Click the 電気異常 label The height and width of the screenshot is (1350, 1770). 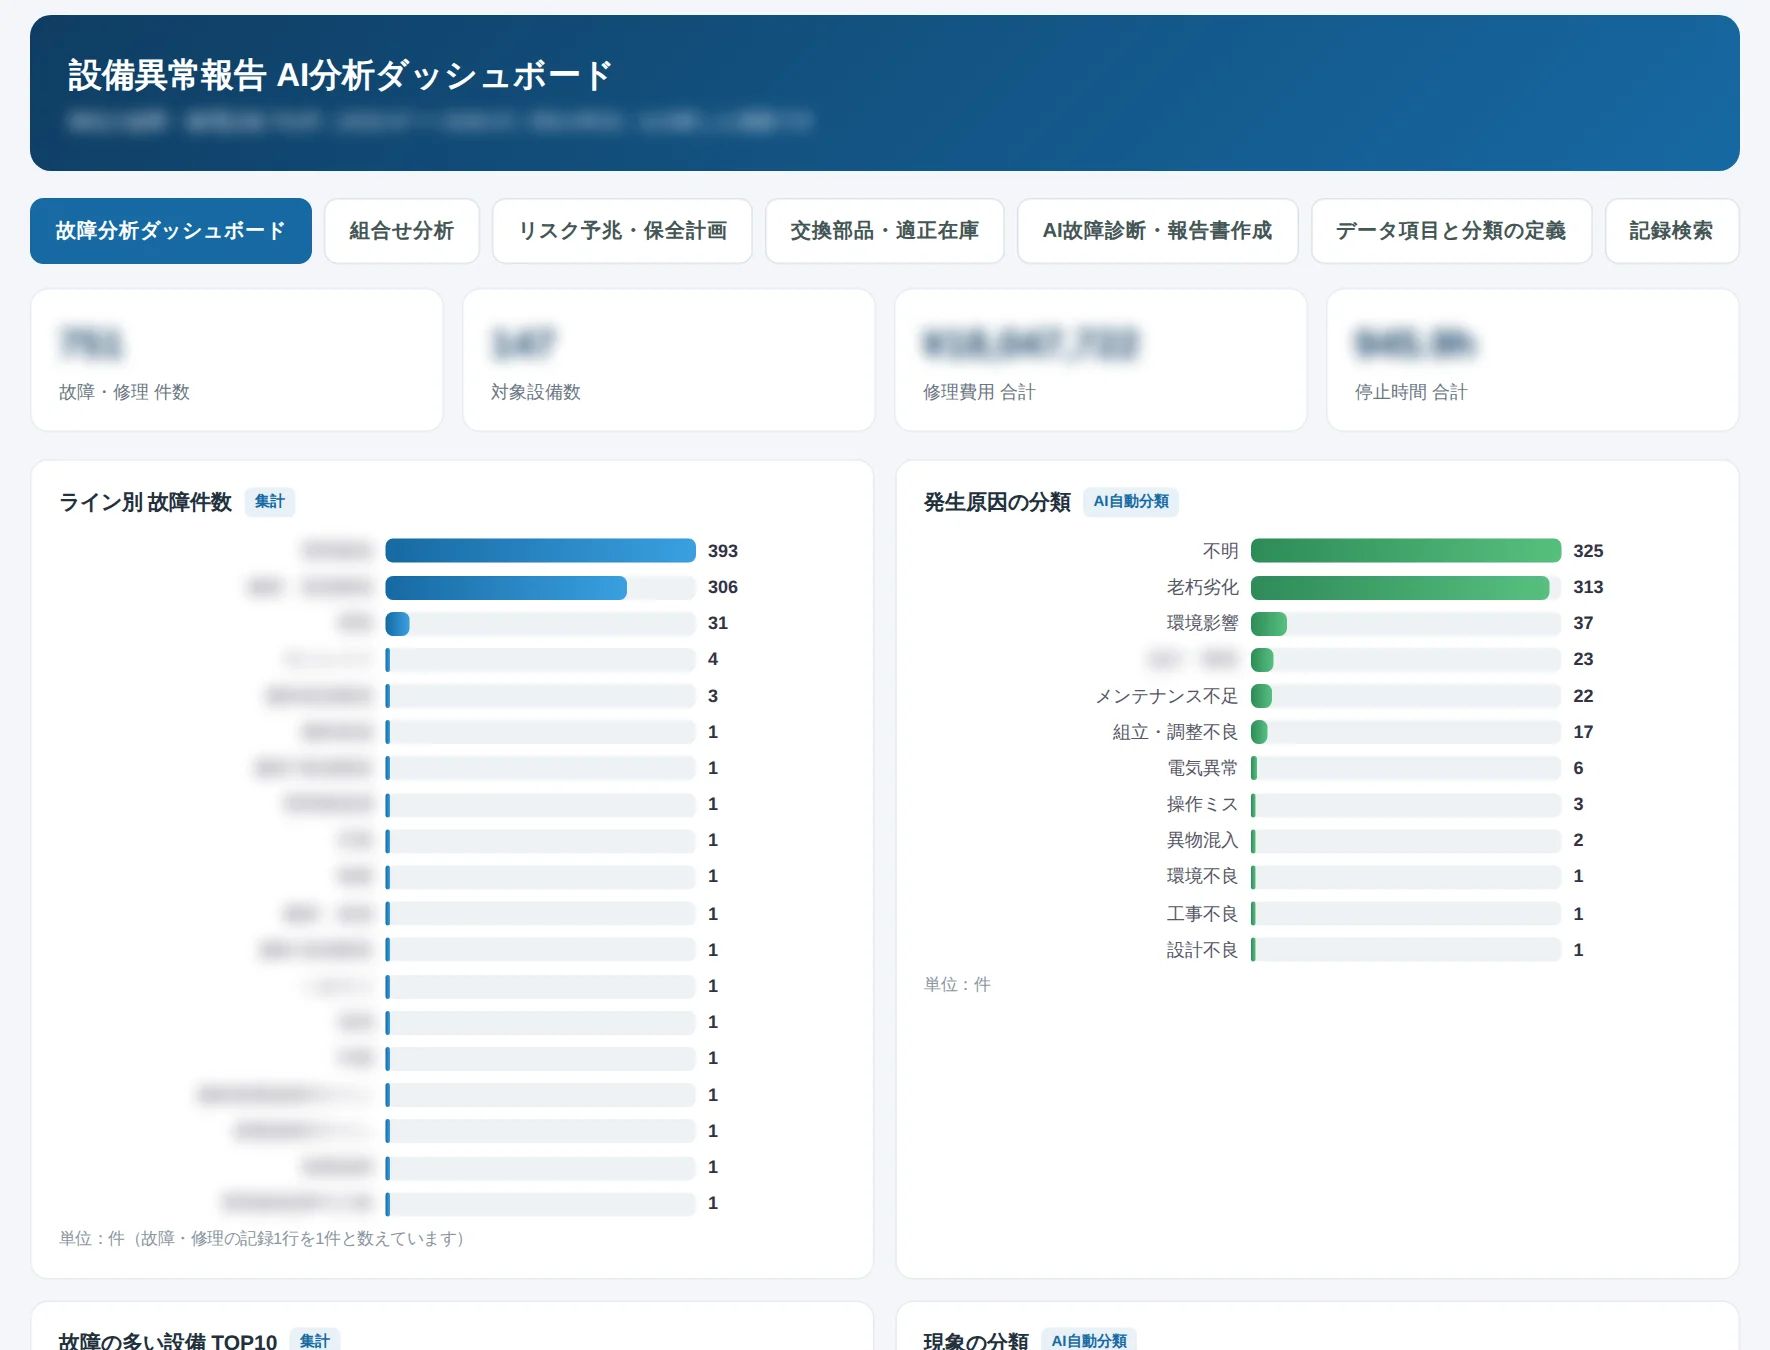[x=1202, y=768]
